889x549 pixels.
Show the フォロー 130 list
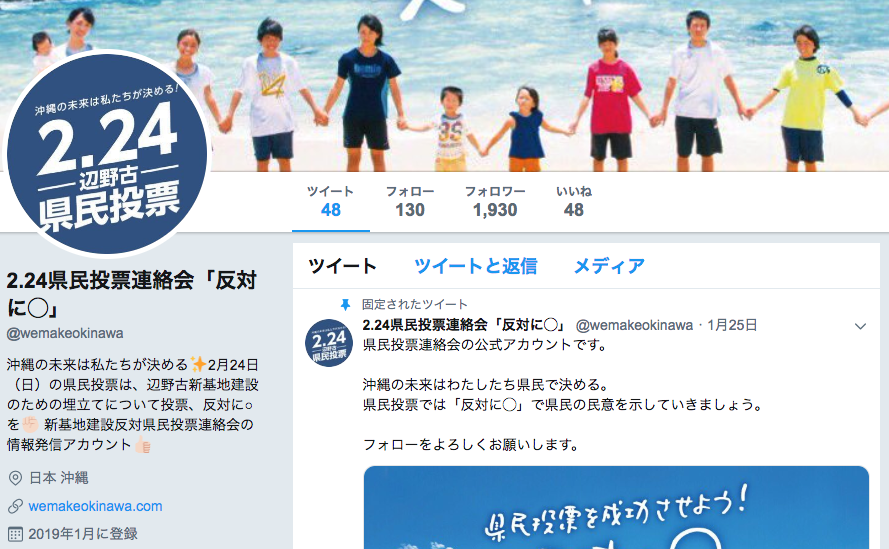click(409, 201)
